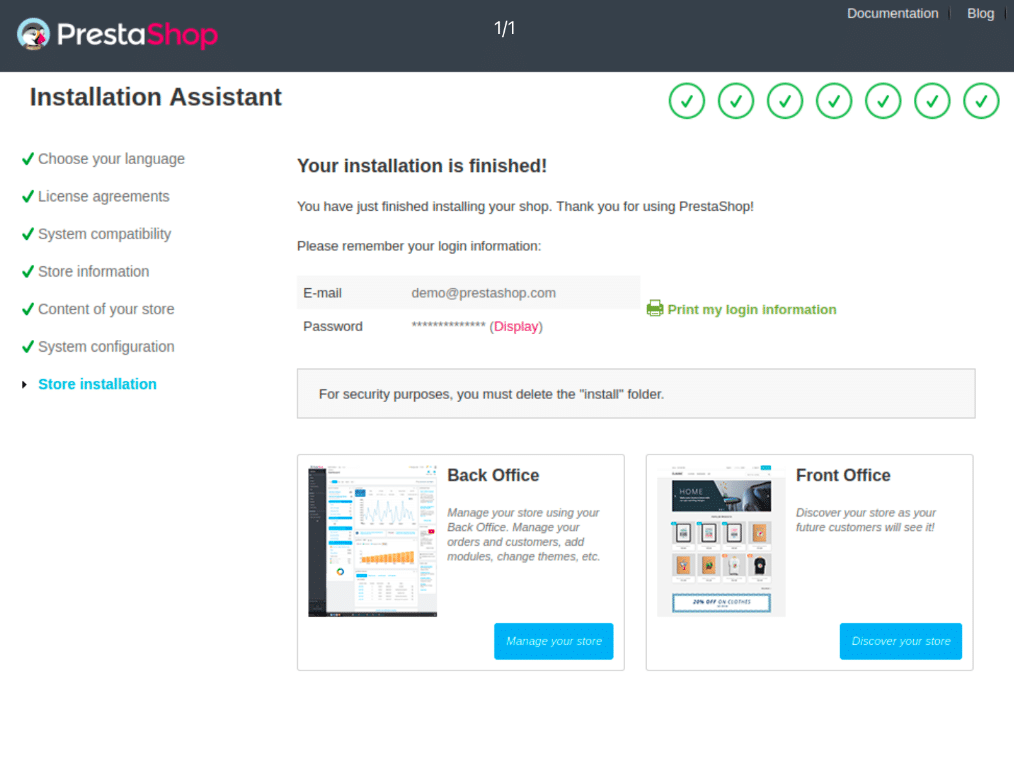Open the Blog link in the header

980,14
